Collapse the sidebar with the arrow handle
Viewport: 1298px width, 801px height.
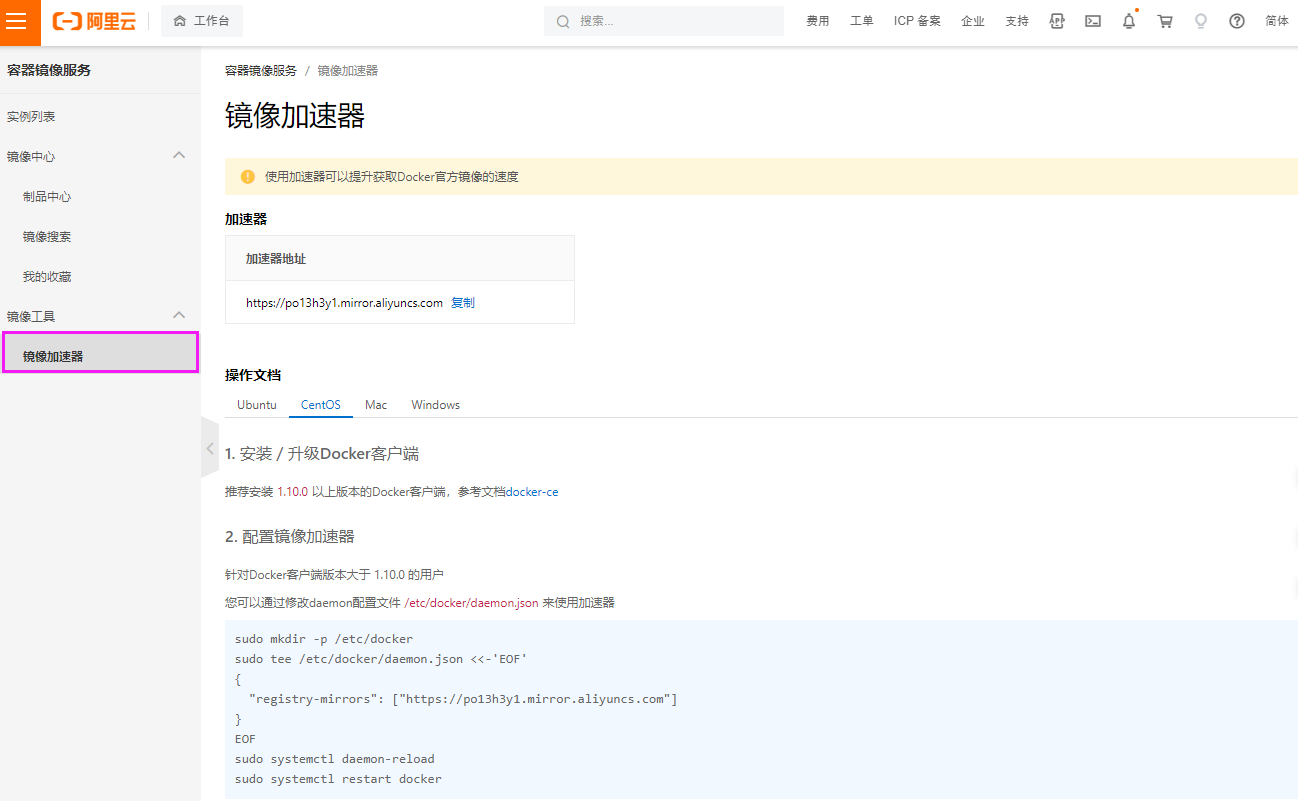click(210, 448)
